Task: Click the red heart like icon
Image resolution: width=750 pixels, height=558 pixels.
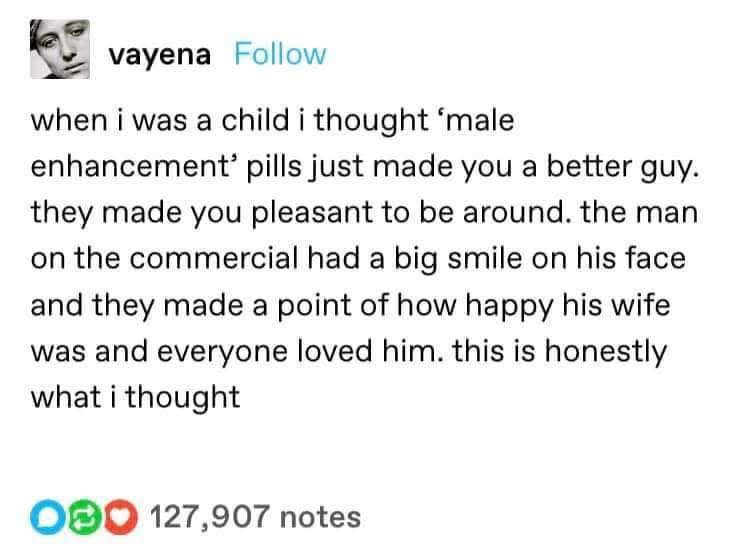Action: (95, 516)
